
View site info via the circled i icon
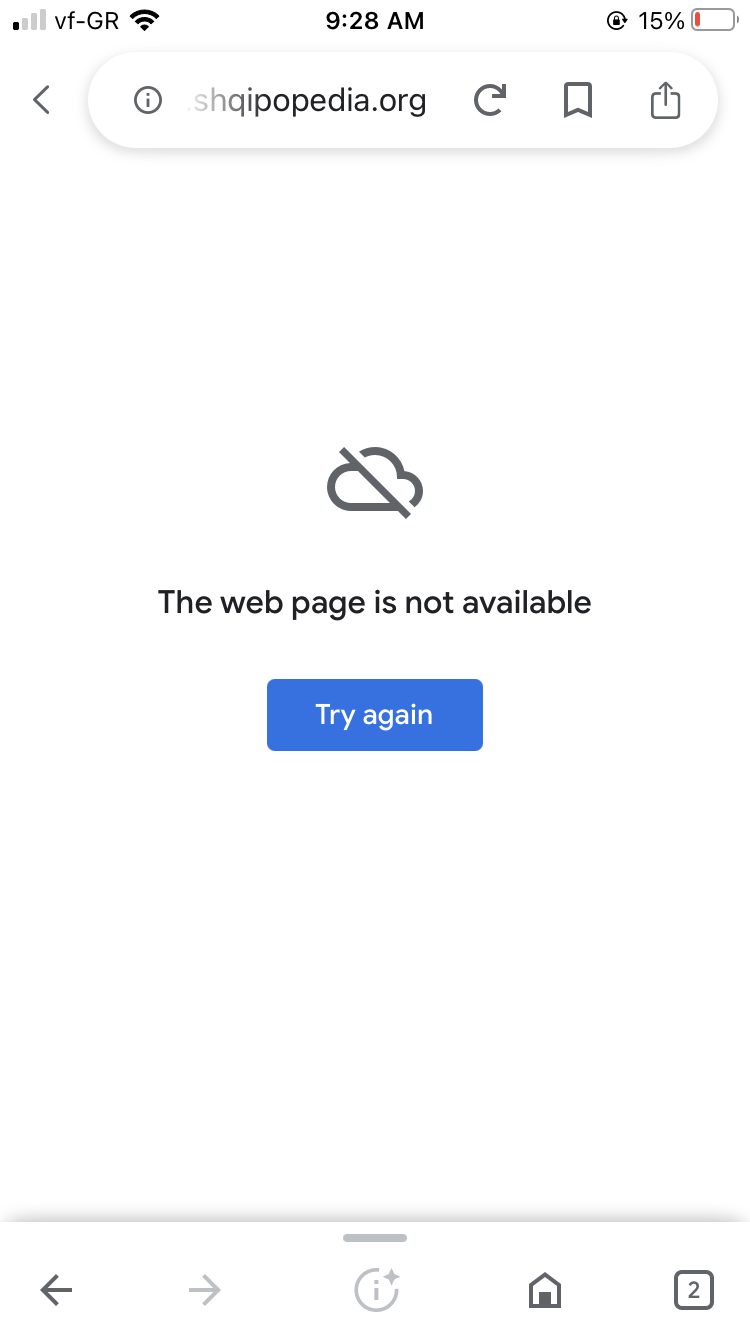coord(148,100)
